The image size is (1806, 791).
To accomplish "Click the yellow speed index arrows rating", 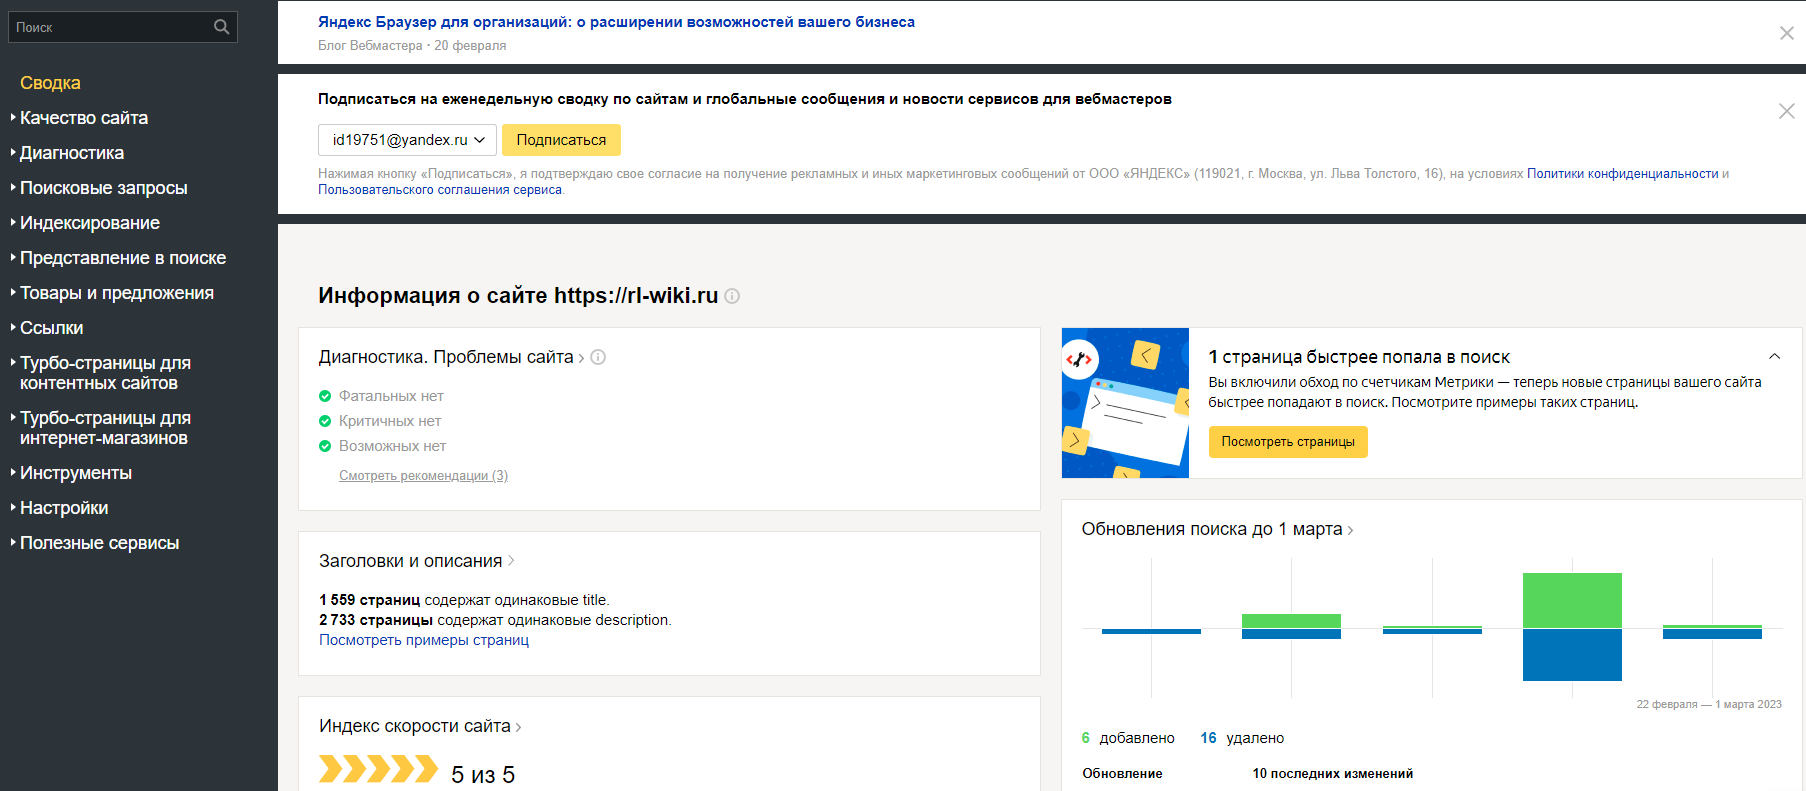I will (x=378, y=769).
